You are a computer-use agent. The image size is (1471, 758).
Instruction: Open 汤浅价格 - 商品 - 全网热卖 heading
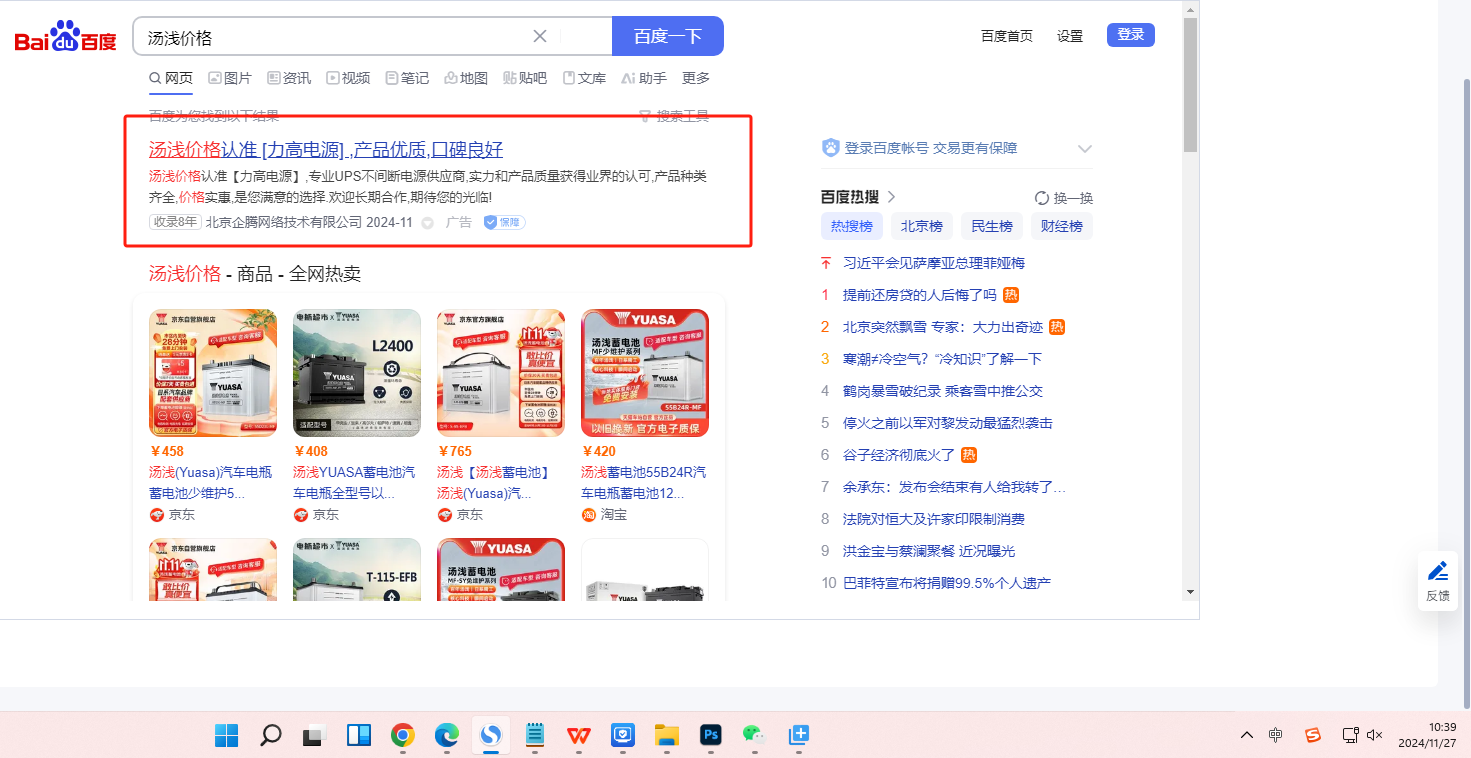(255, 274)
